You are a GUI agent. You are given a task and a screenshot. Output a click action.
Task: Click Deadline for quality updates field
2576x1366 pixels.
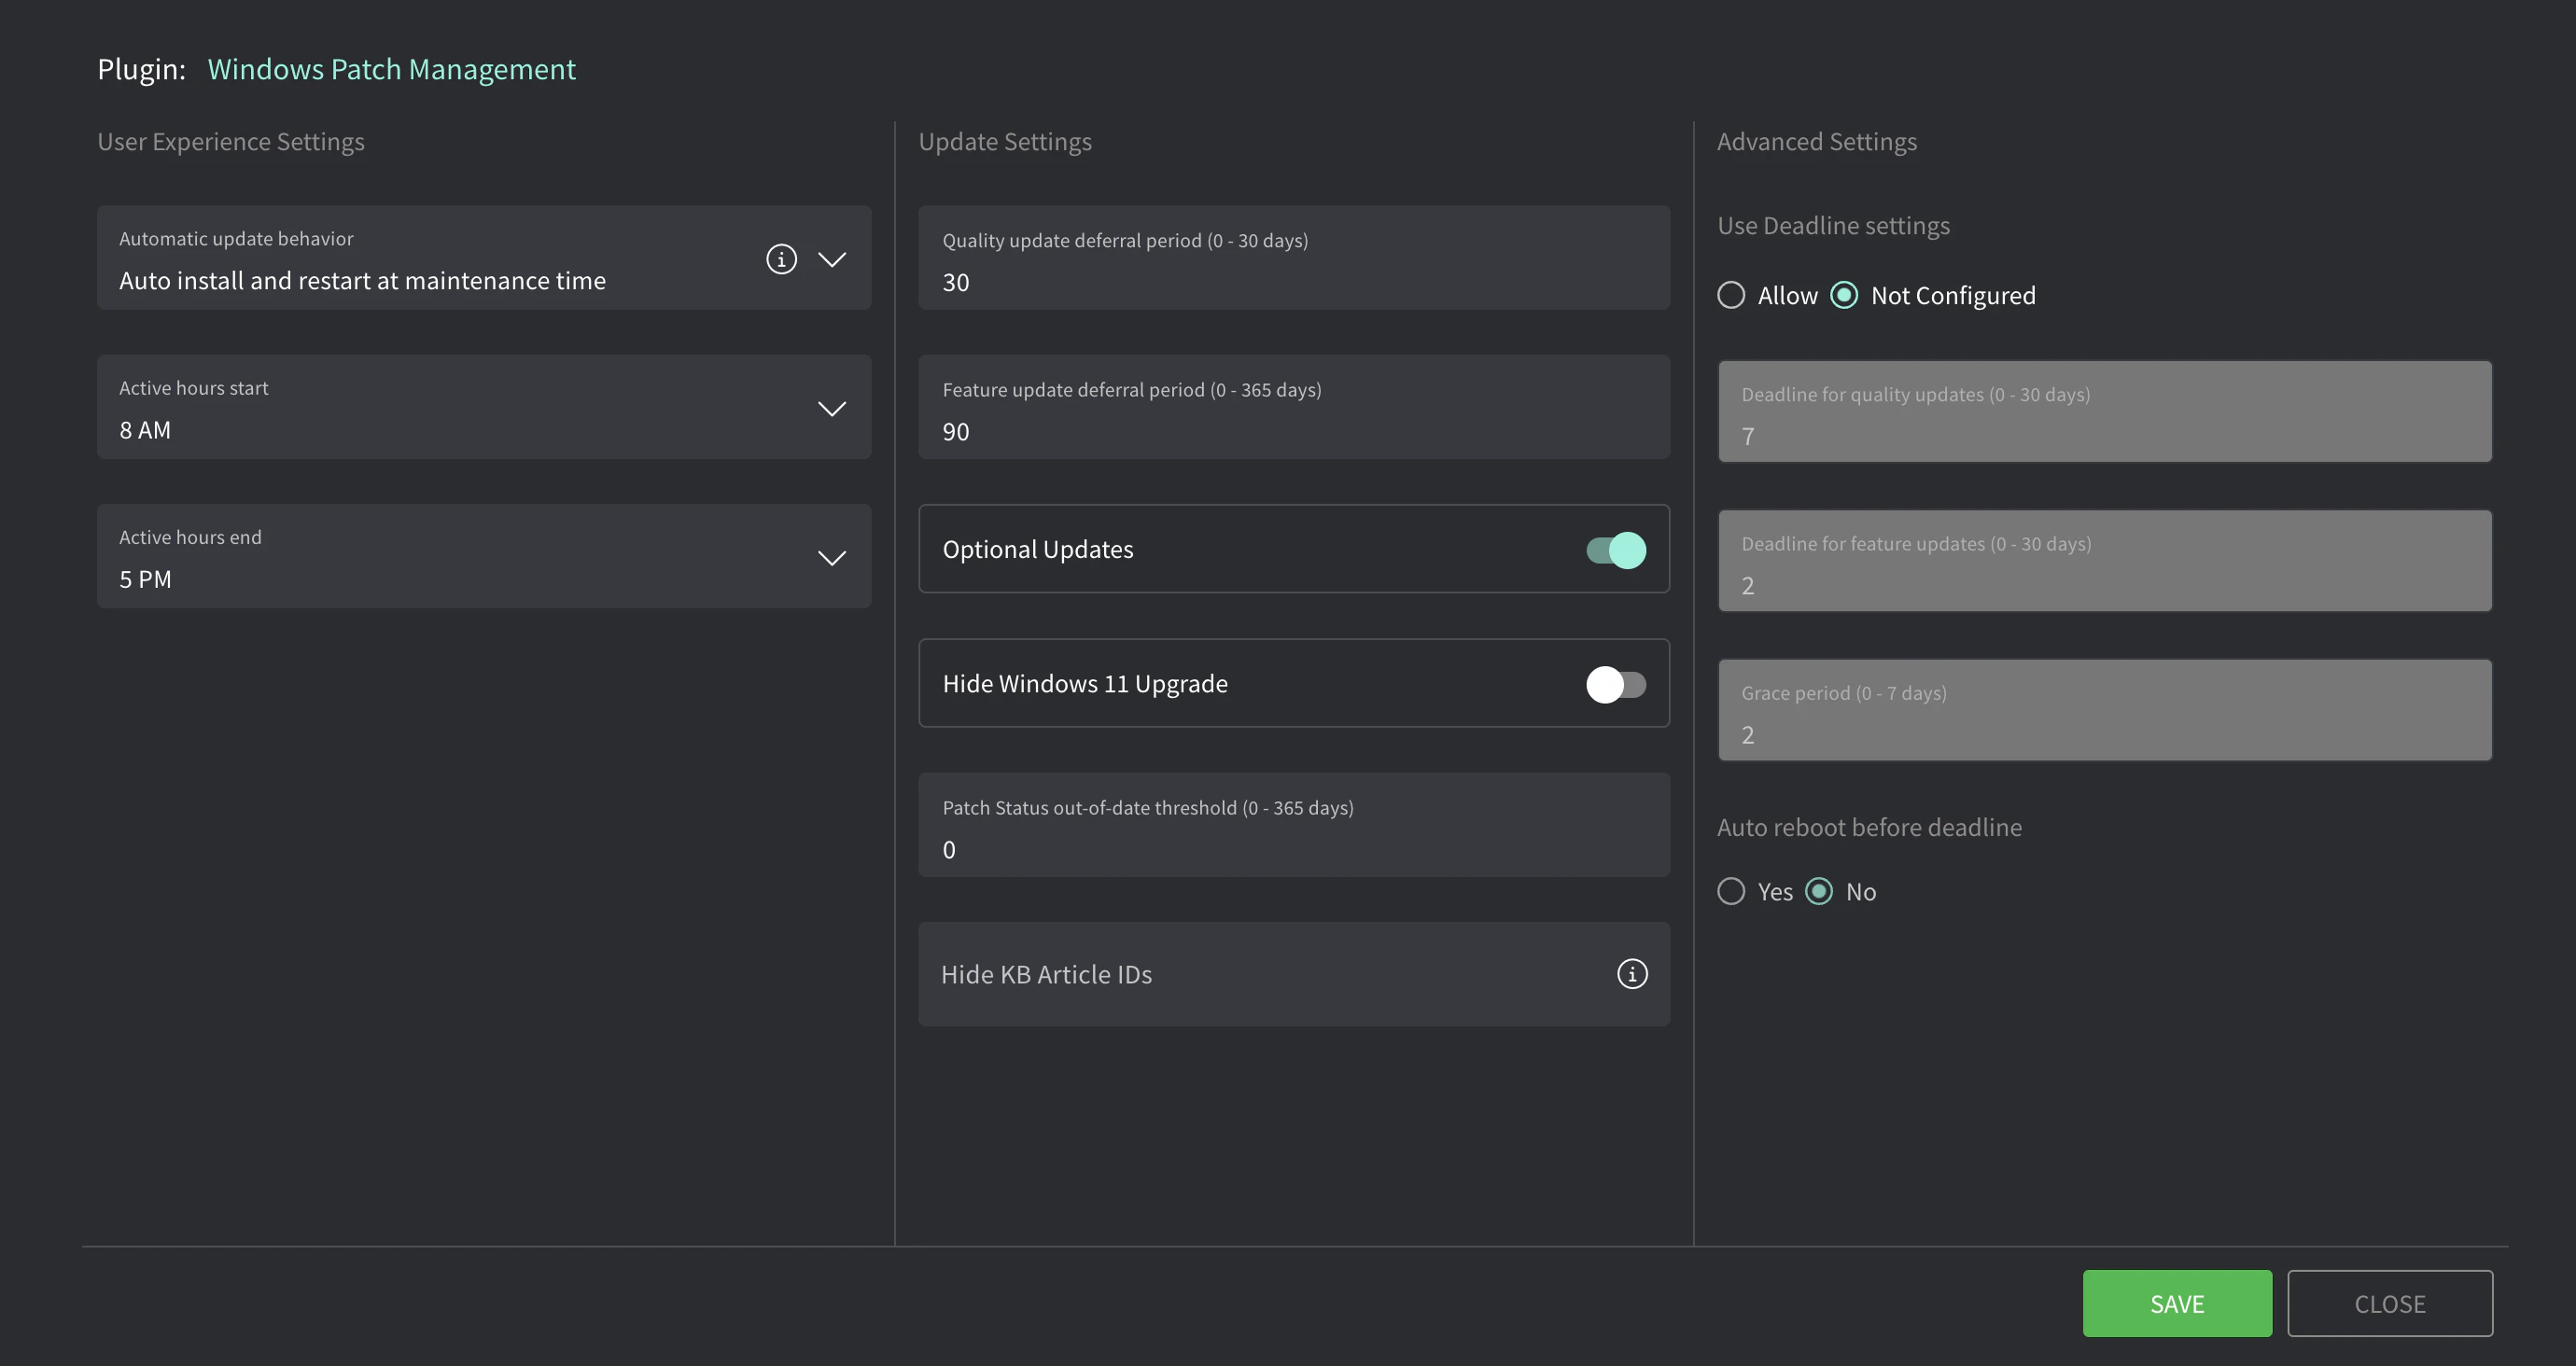pyautogui.click(x=2104, y=412)
